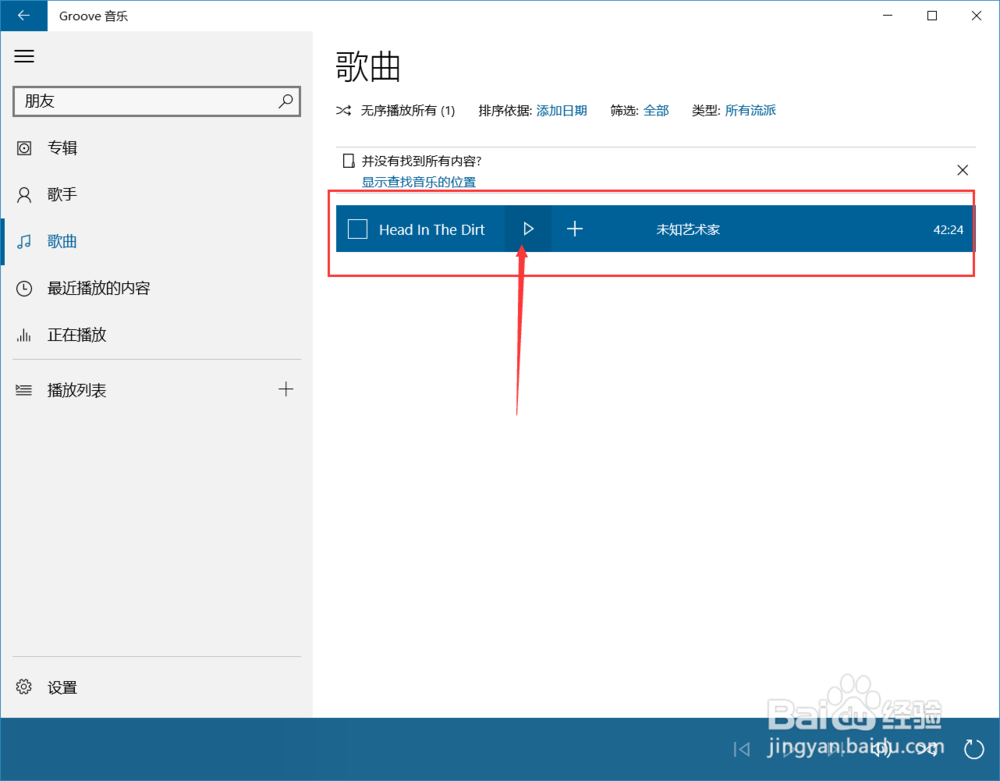Click the clock icon beside 最近播放的内容
This screenshot has height=781, width=1000.
(24, 288)
